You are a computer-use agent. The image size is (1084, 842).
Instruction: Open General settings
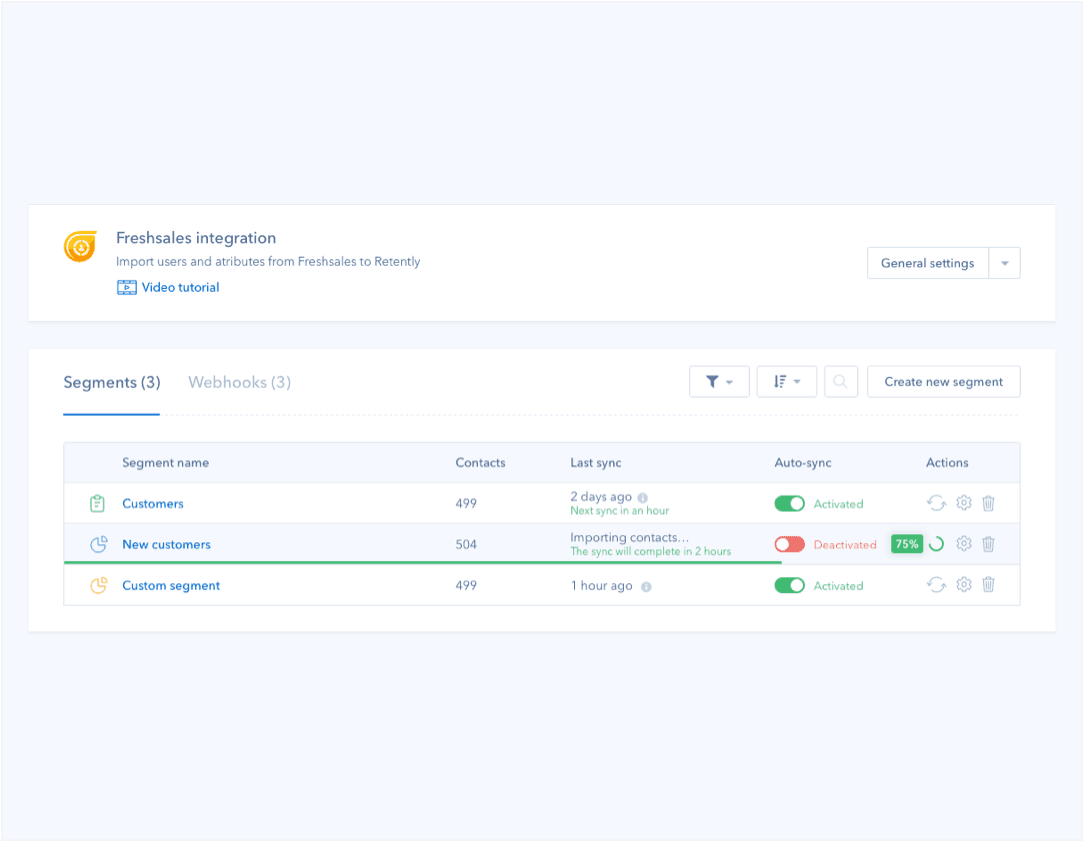[x=928, y=263]
